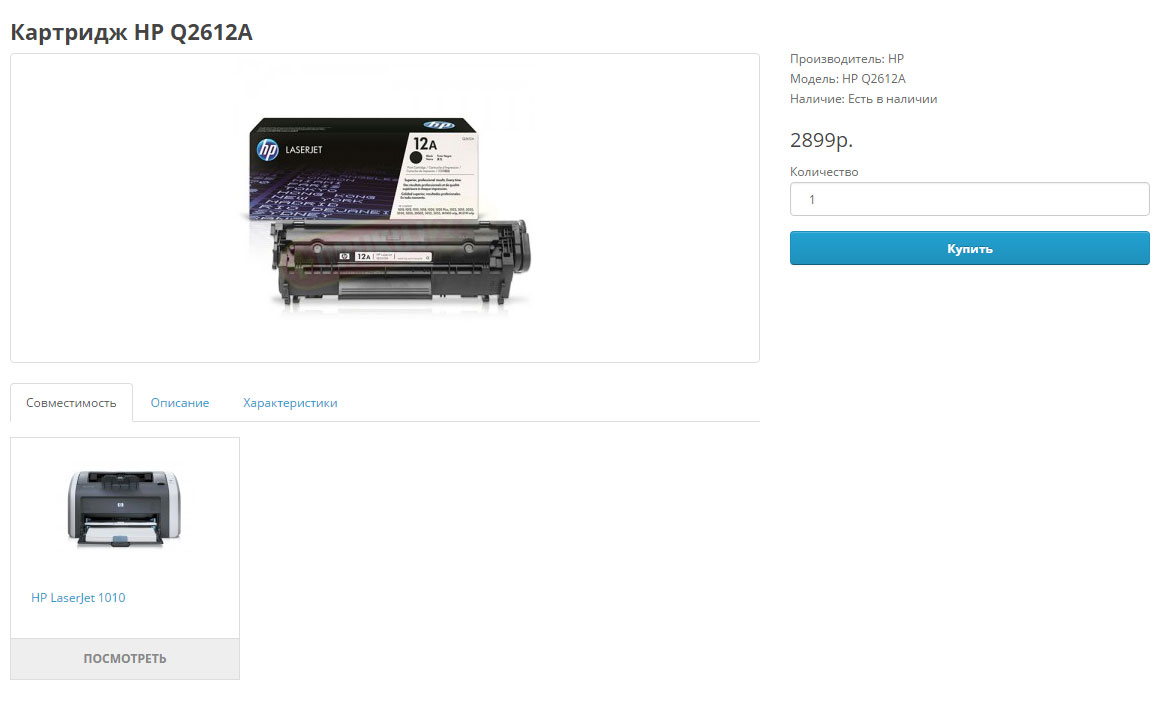This screenshot has height=724, width=1166.
Task: Focus the Количество quantity field
Action: (x=970, y=199)
